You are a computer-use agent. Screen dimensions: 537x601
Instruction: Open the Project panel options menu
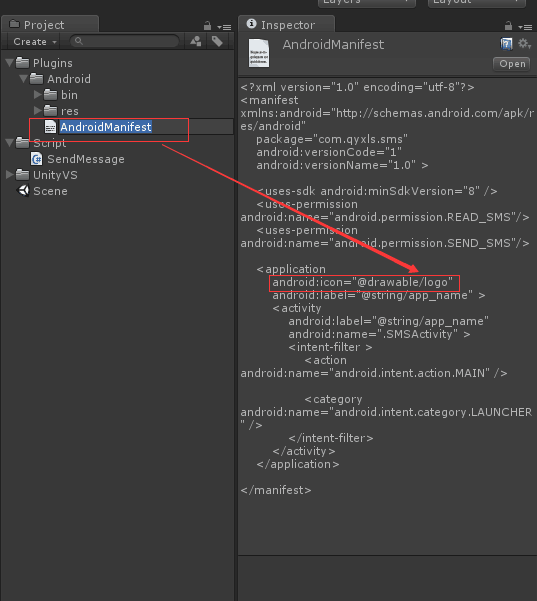(224, 27)
